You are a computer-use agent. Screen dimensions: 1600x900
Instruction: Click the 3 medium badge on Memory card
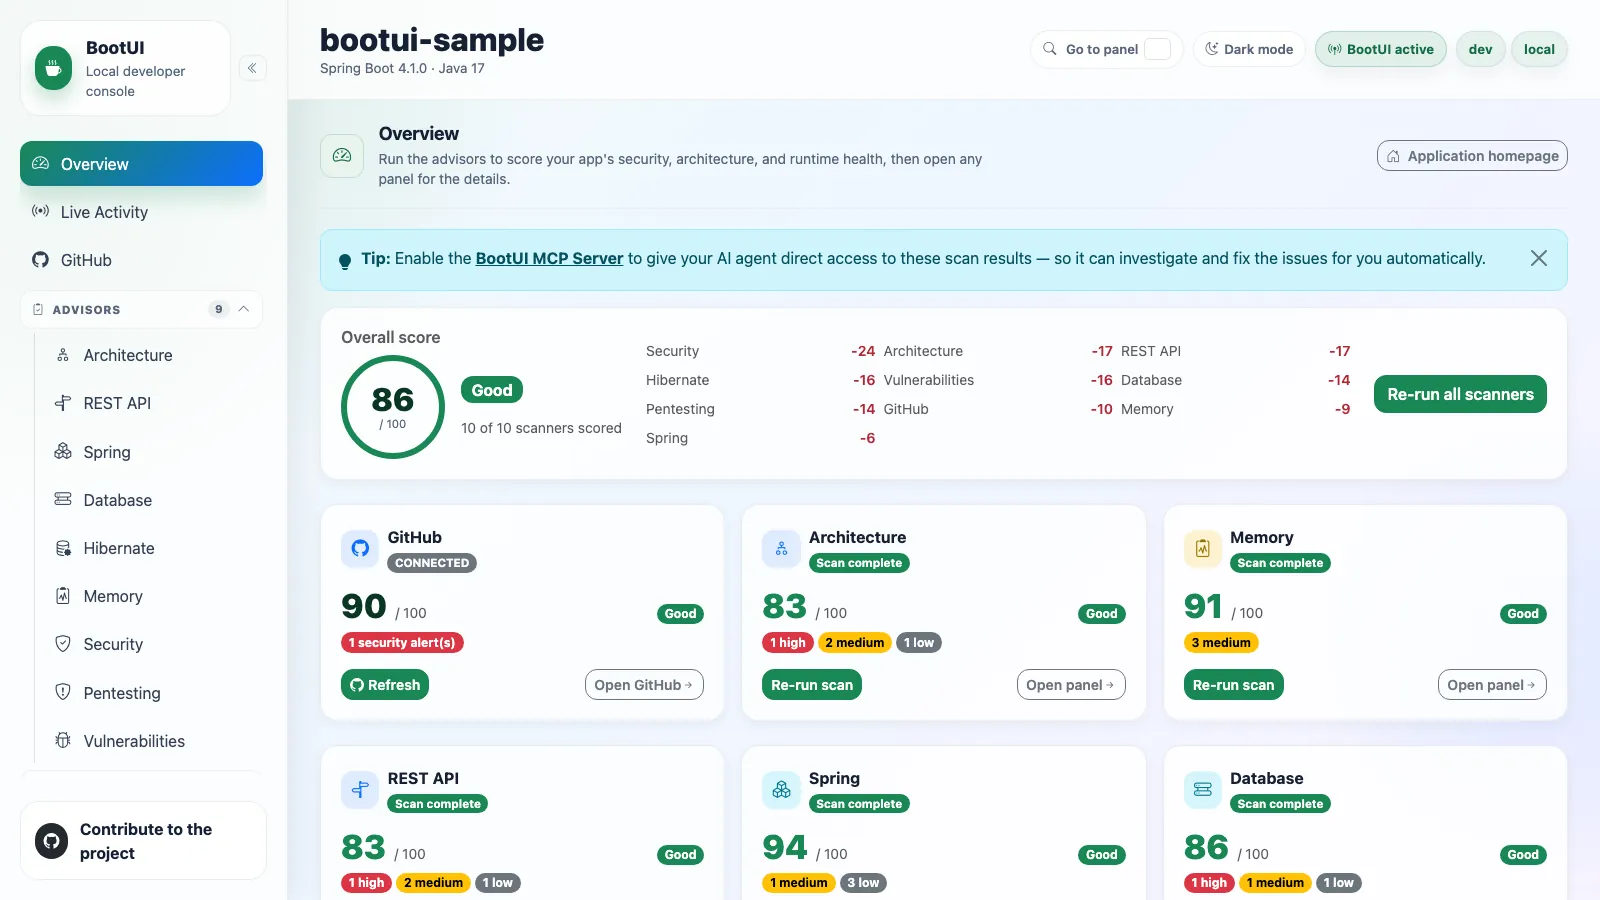[x=1221, y=643]
